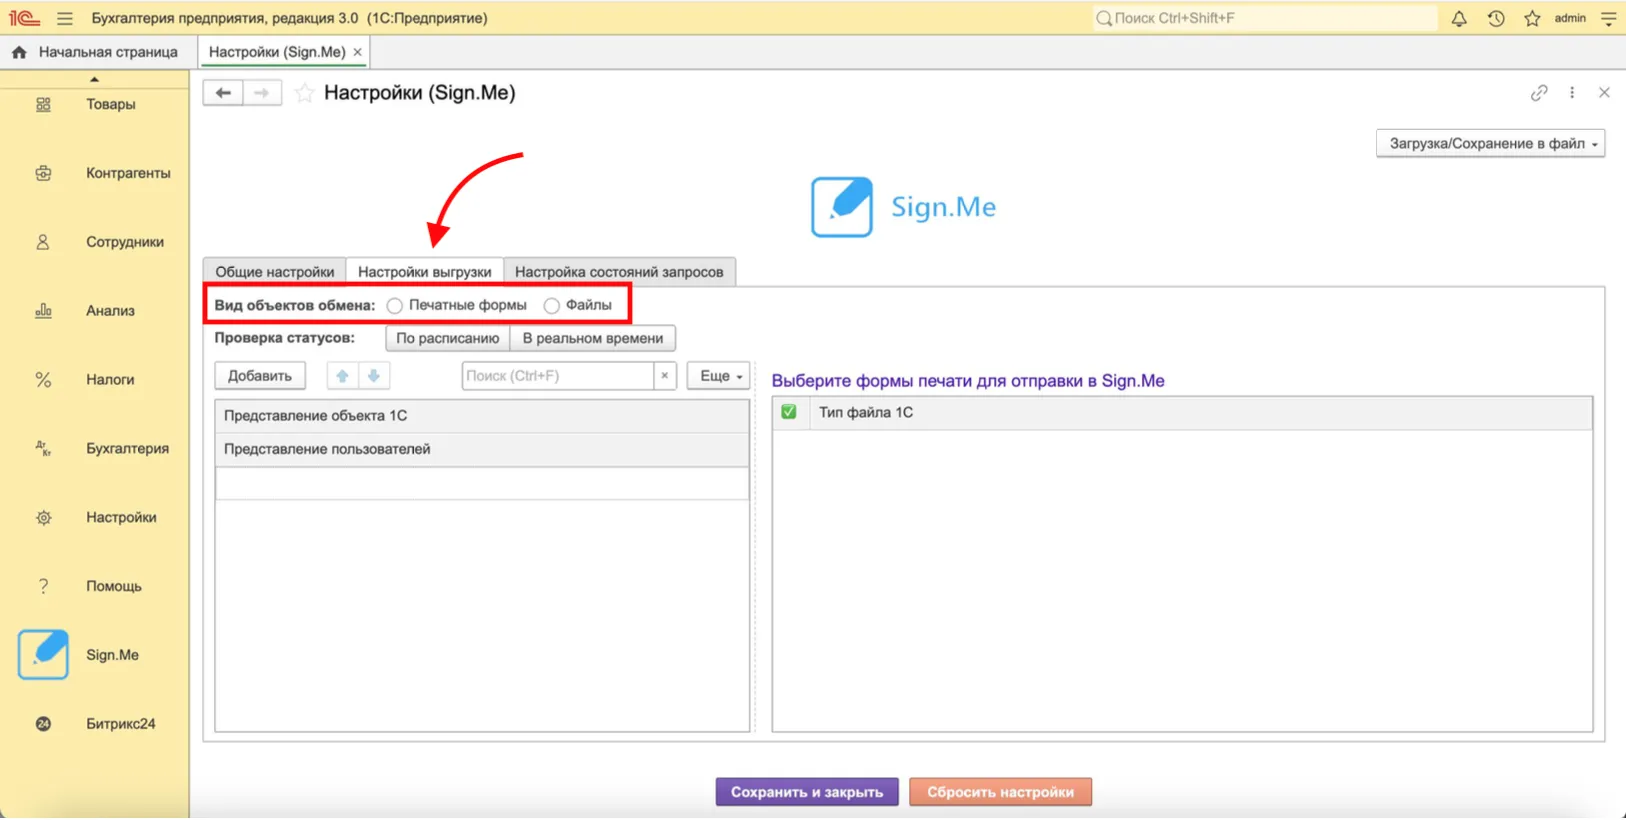Open history clock icon

1496,18
